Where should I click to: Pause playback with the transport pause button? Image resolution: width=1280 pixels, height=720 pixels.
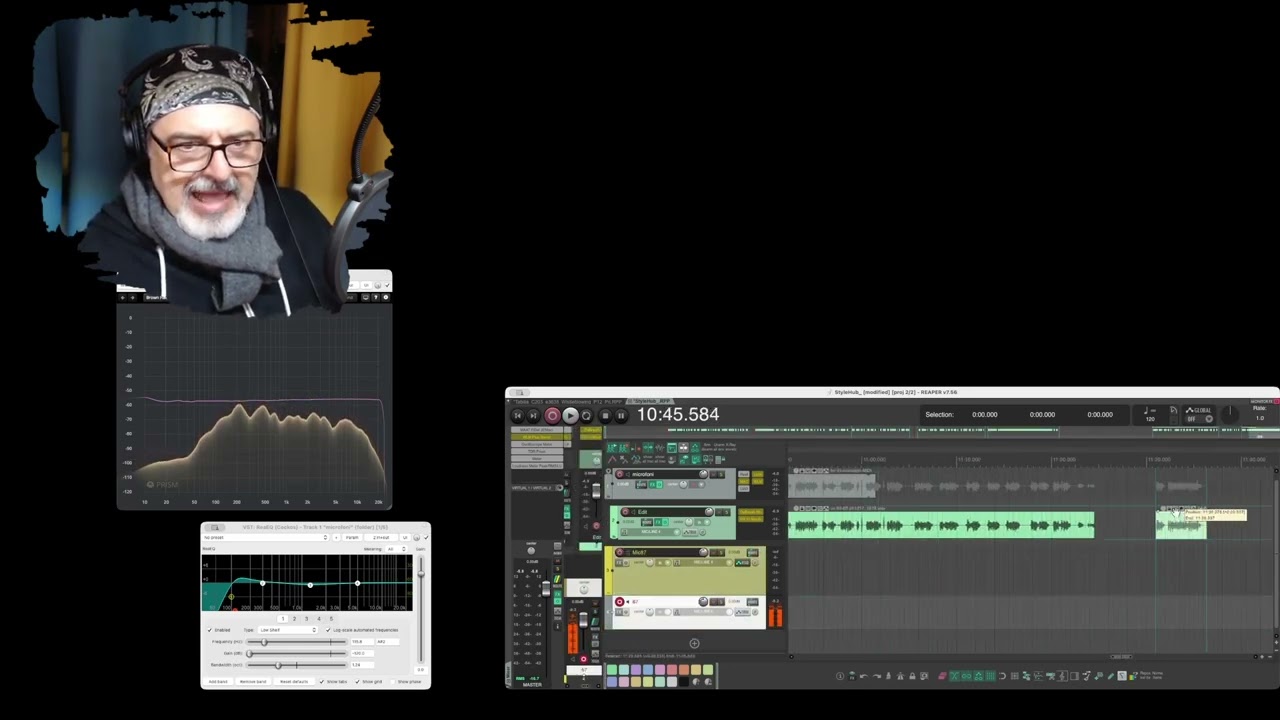(x=621, y=415)
